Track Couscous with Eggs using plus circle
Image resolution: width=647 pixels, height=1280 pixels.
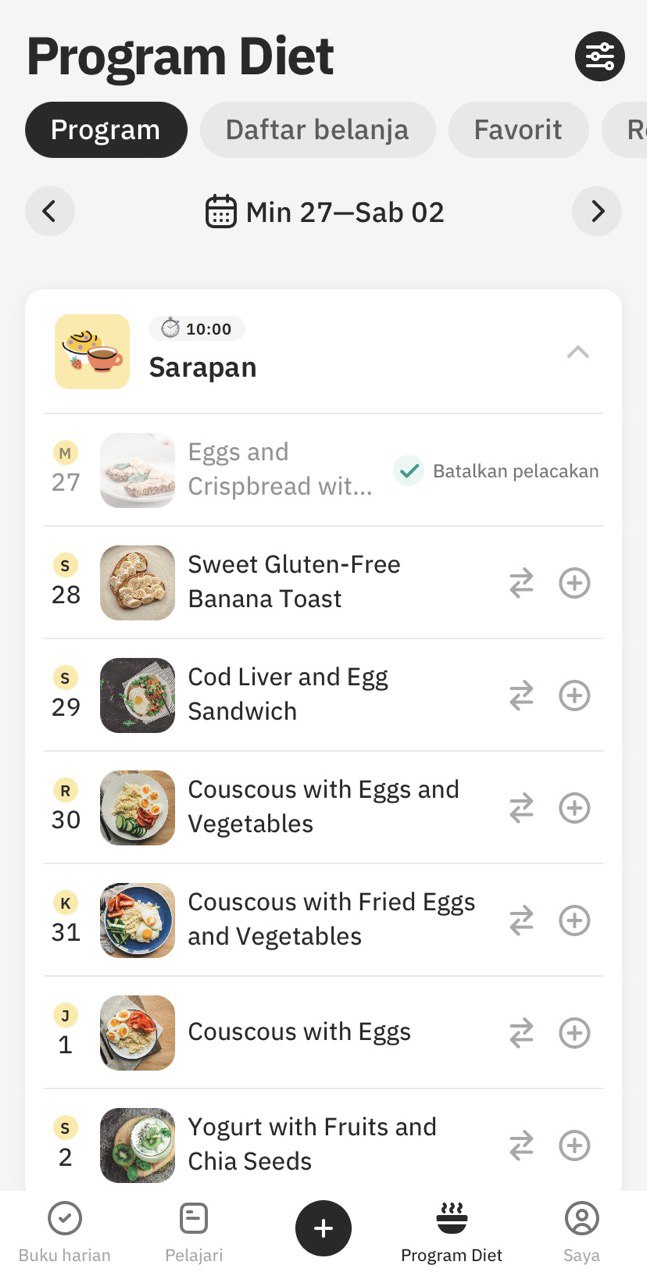point(574,1033)
